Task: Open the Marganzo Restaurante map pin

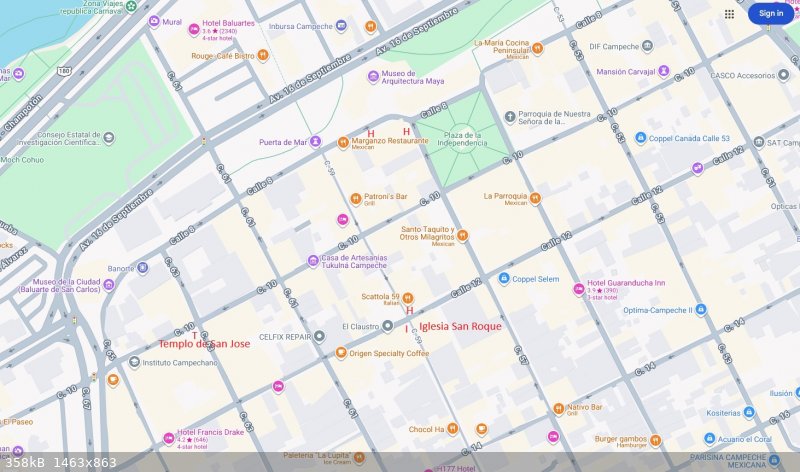Action: [x=343, y=143]
